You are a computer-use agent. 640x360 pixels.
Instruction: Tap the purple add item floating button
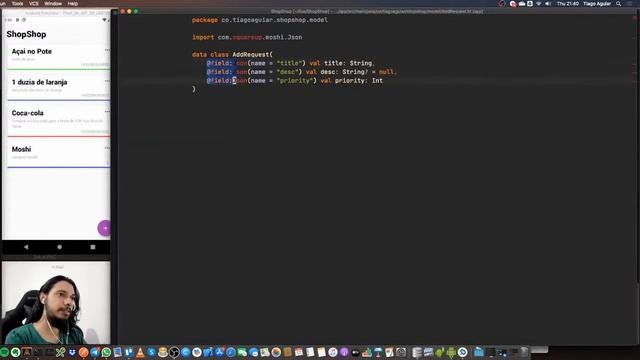104,228
